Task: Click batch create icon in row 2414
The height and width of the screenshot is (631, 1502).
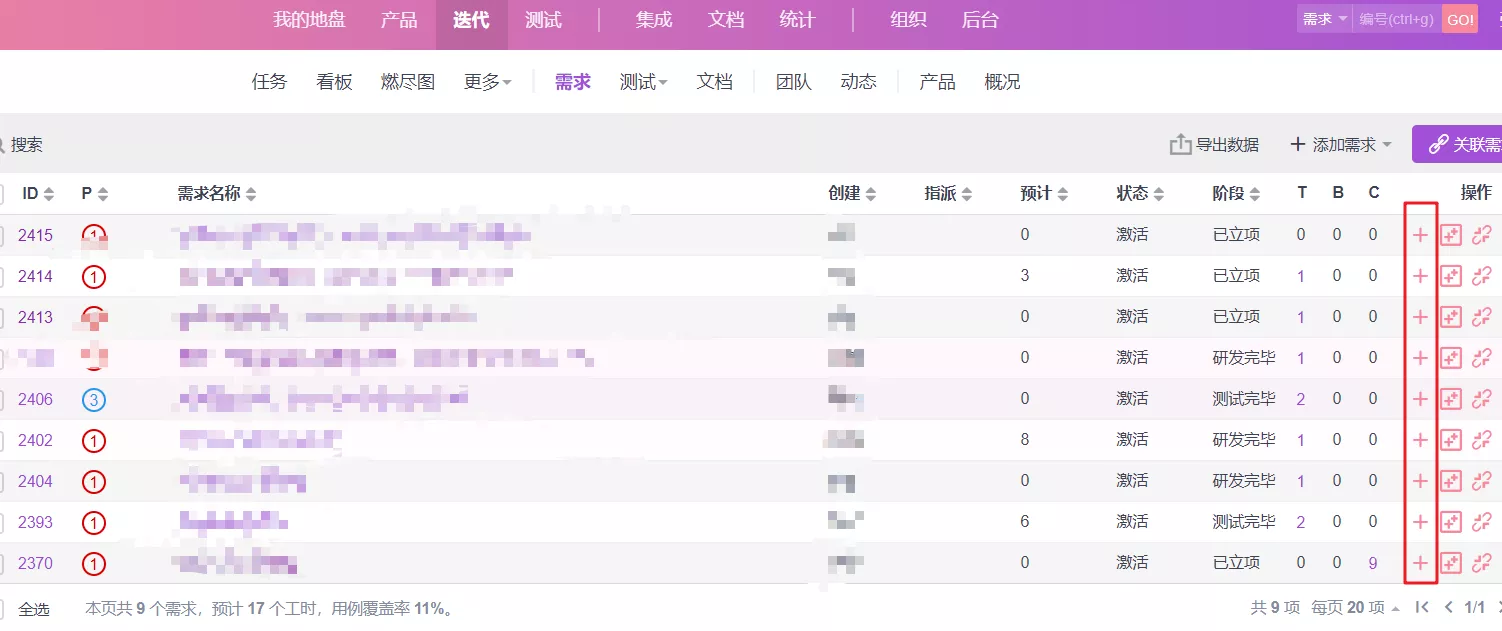Action: pos(1451,276)
